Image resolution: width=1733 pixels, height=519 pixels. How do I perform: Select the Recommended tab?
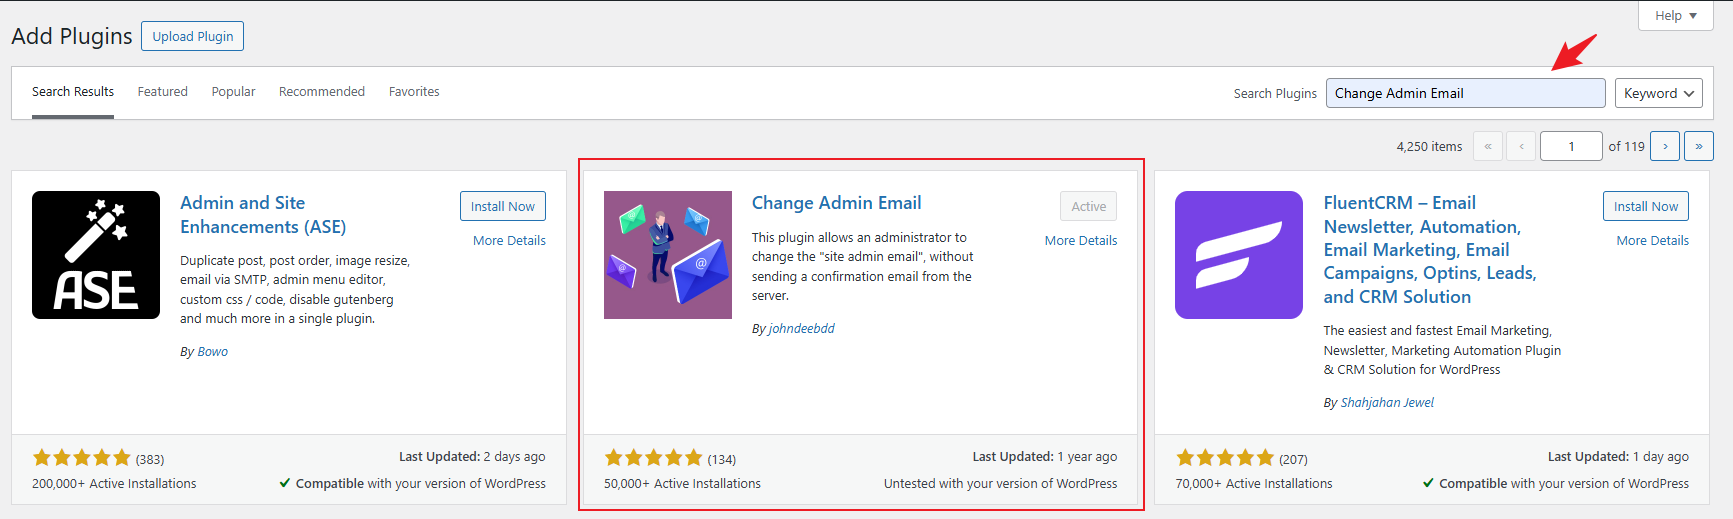322,91
